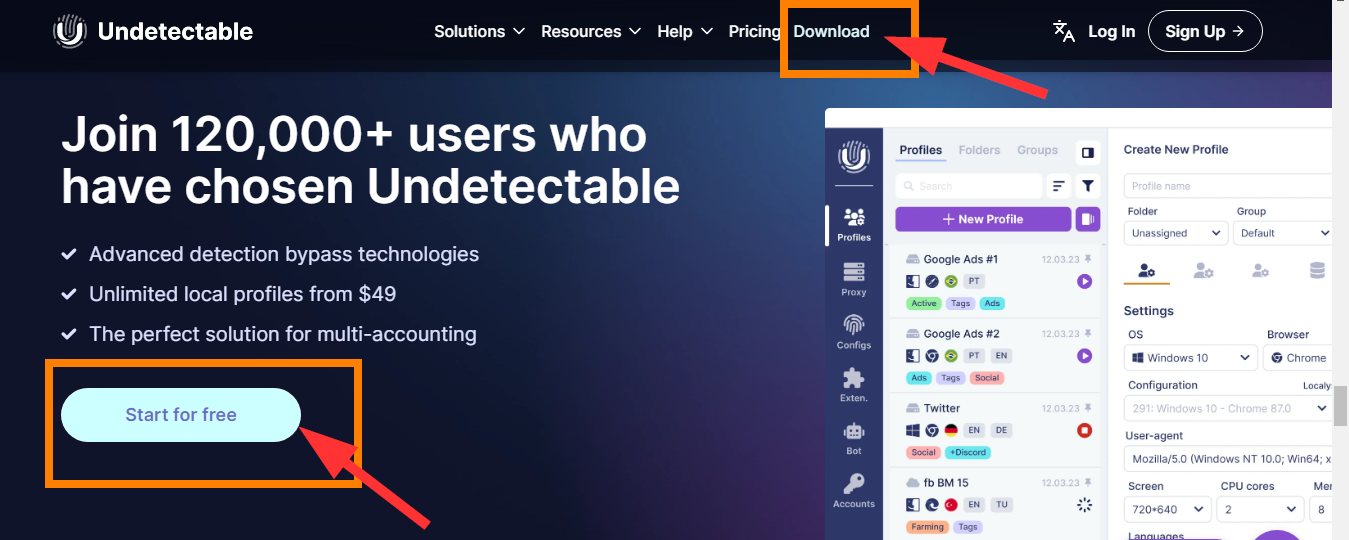Screen dimensions: 1349x540
Task: Go to the Pricing page
Action: [754, 31]
